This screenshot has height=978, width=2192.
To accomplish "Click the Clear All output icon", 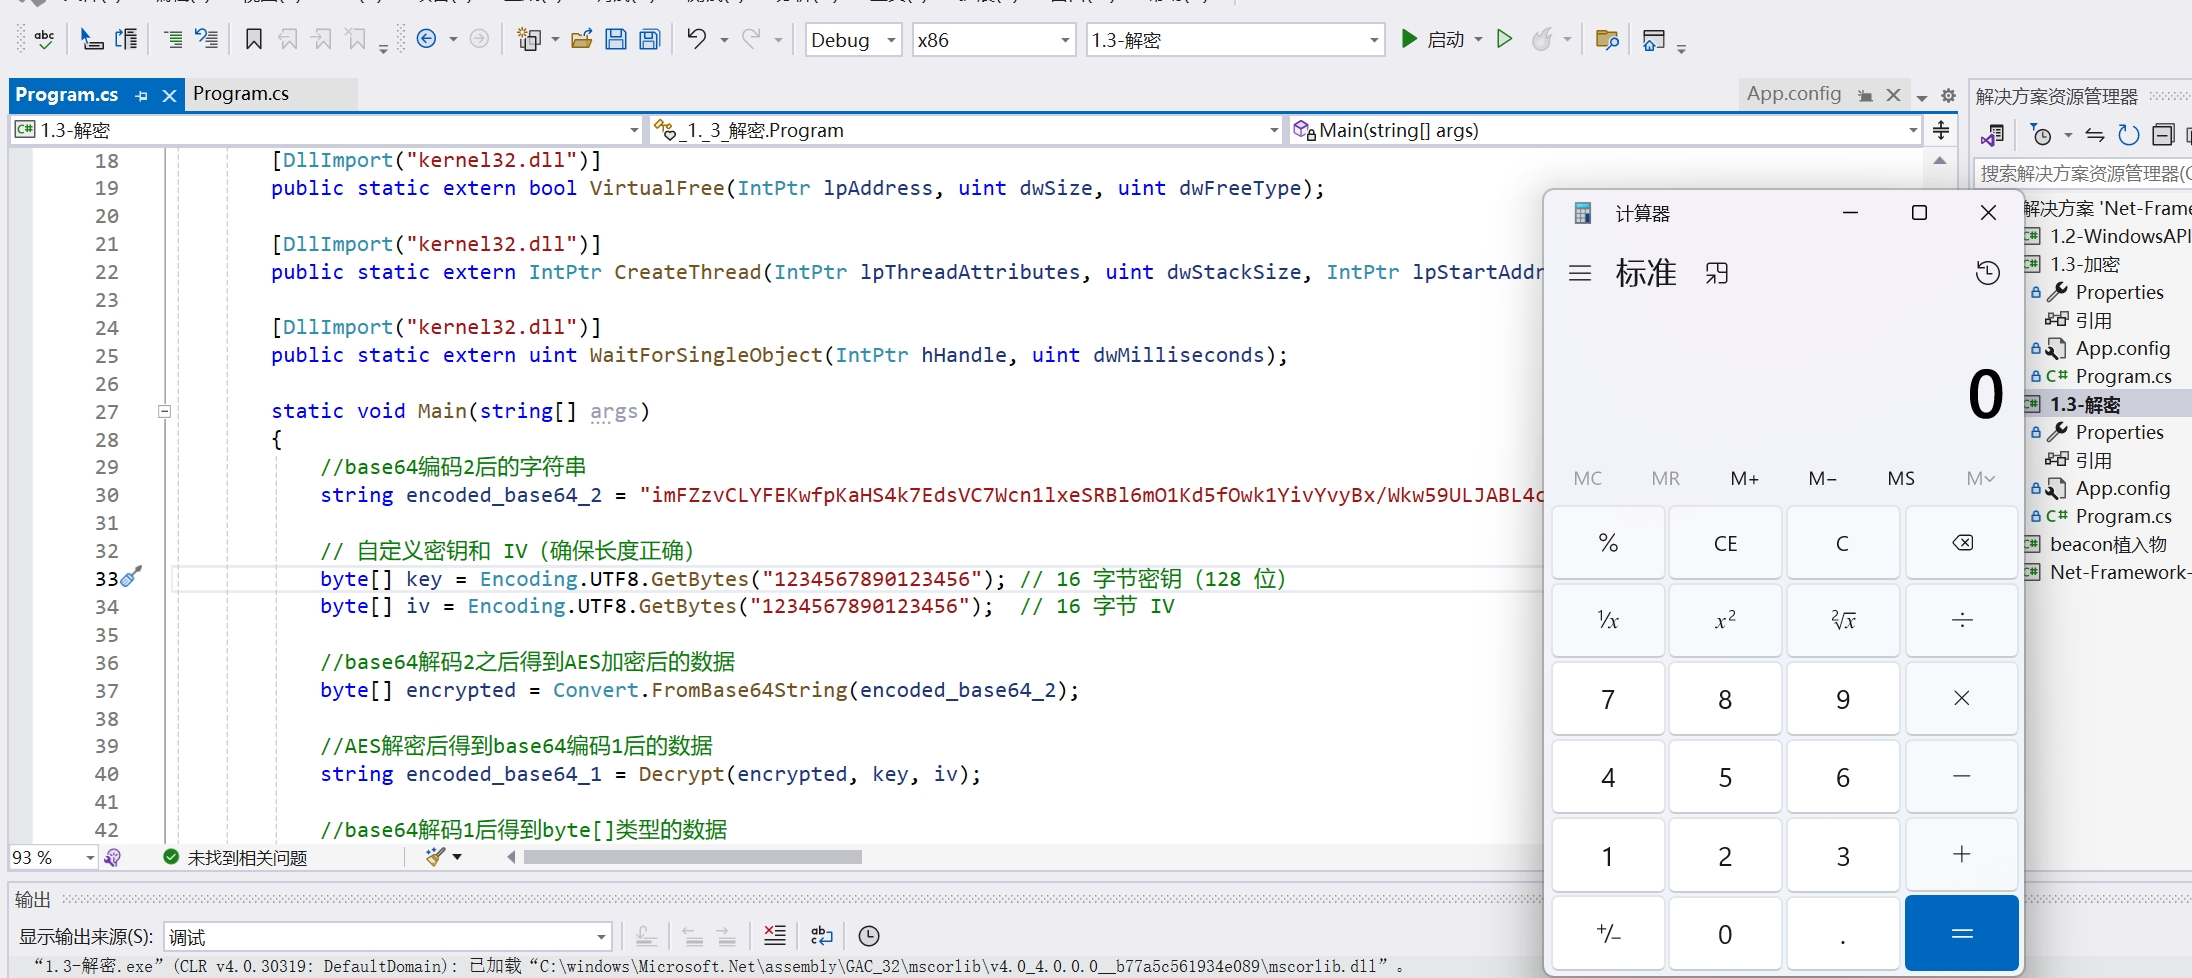I will point(775,936).
